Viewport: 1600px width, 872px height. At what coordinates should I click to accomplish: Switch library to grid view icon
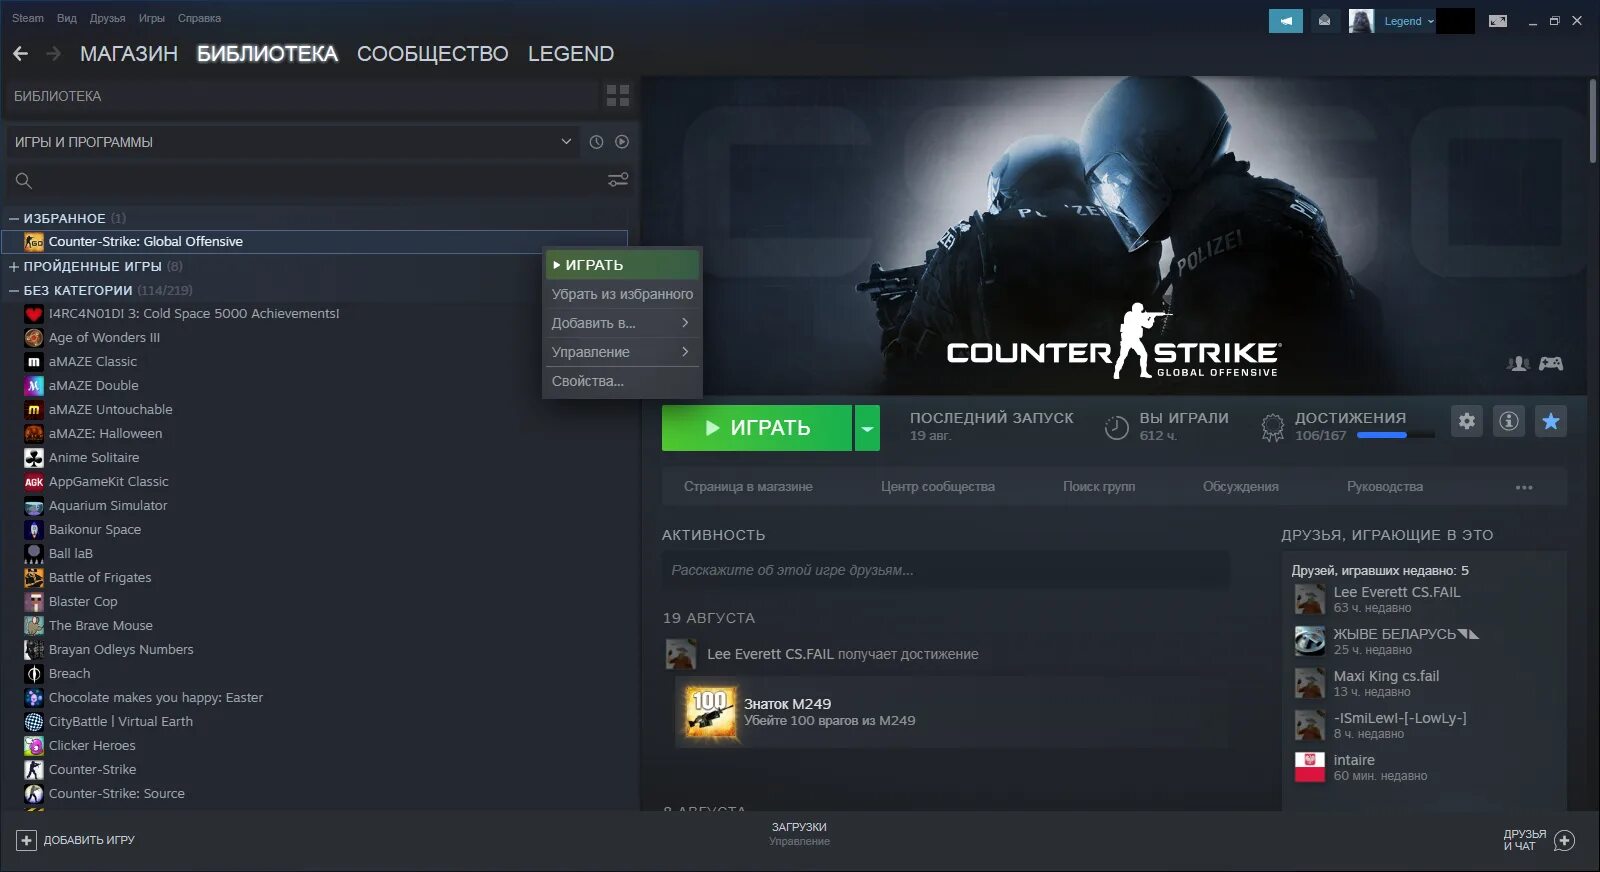pyautogui.click(x=618, y=96)
